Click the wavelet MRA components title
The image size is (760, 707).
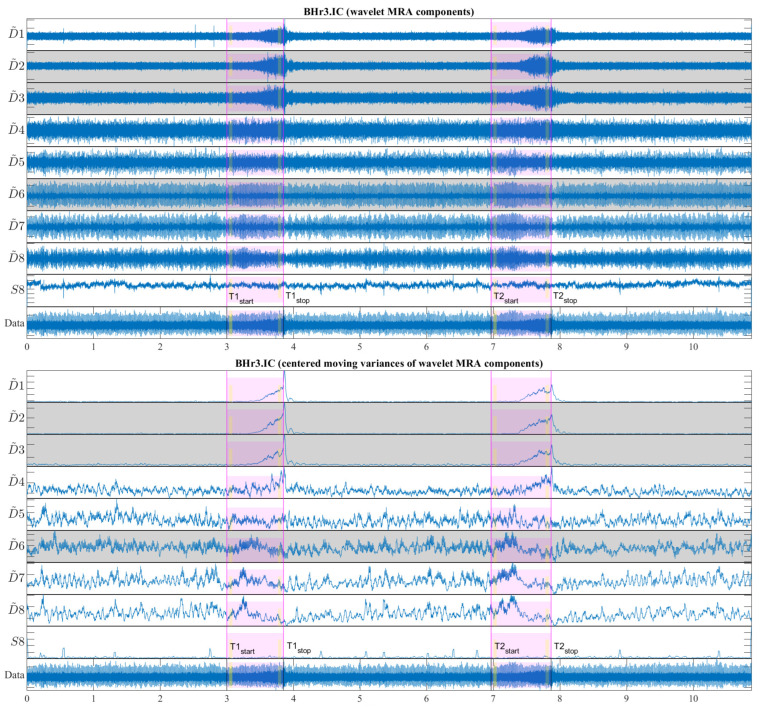(x=389, y=12)
